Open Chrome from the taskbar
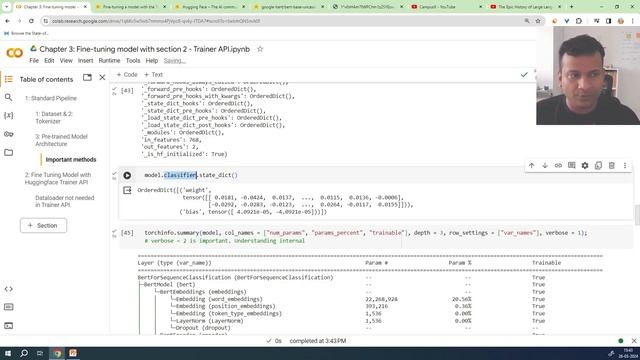 click(x=57, y=353)
